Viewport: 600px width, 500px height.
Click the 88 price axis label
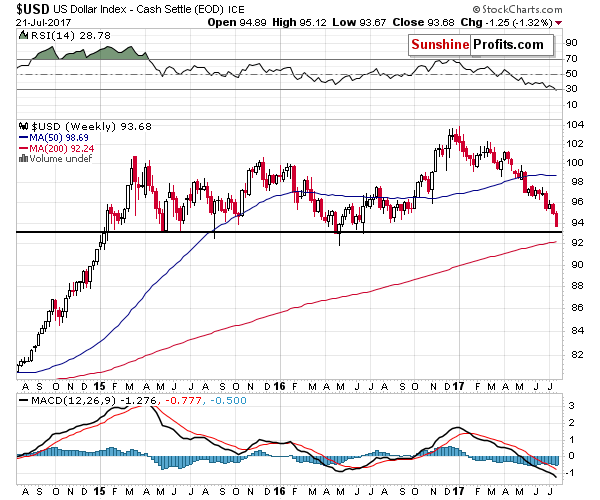[x=577, y=286]
